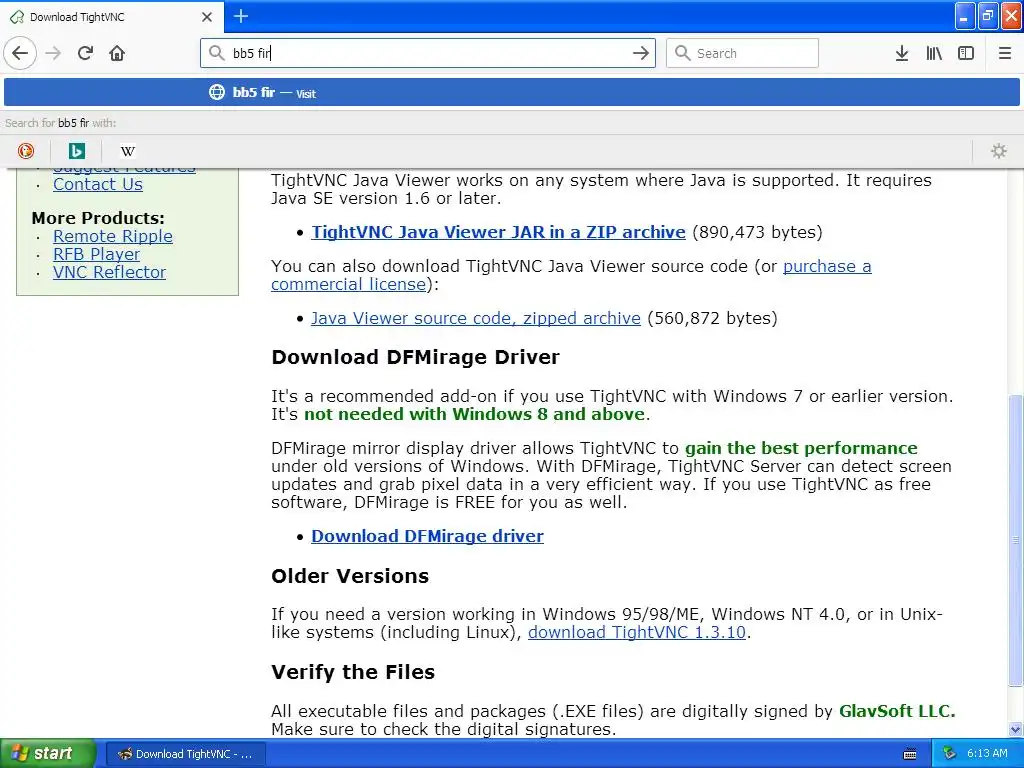Go back to the previous page

(20, 53)
